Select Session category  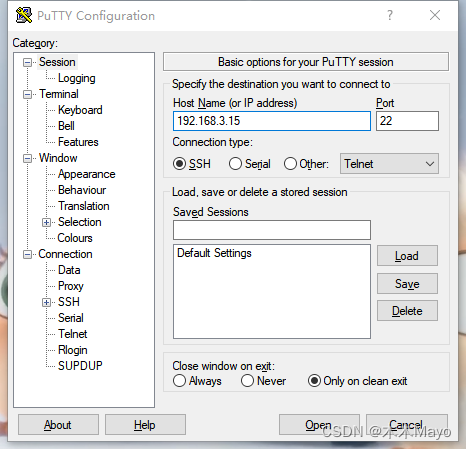point(57,62)
